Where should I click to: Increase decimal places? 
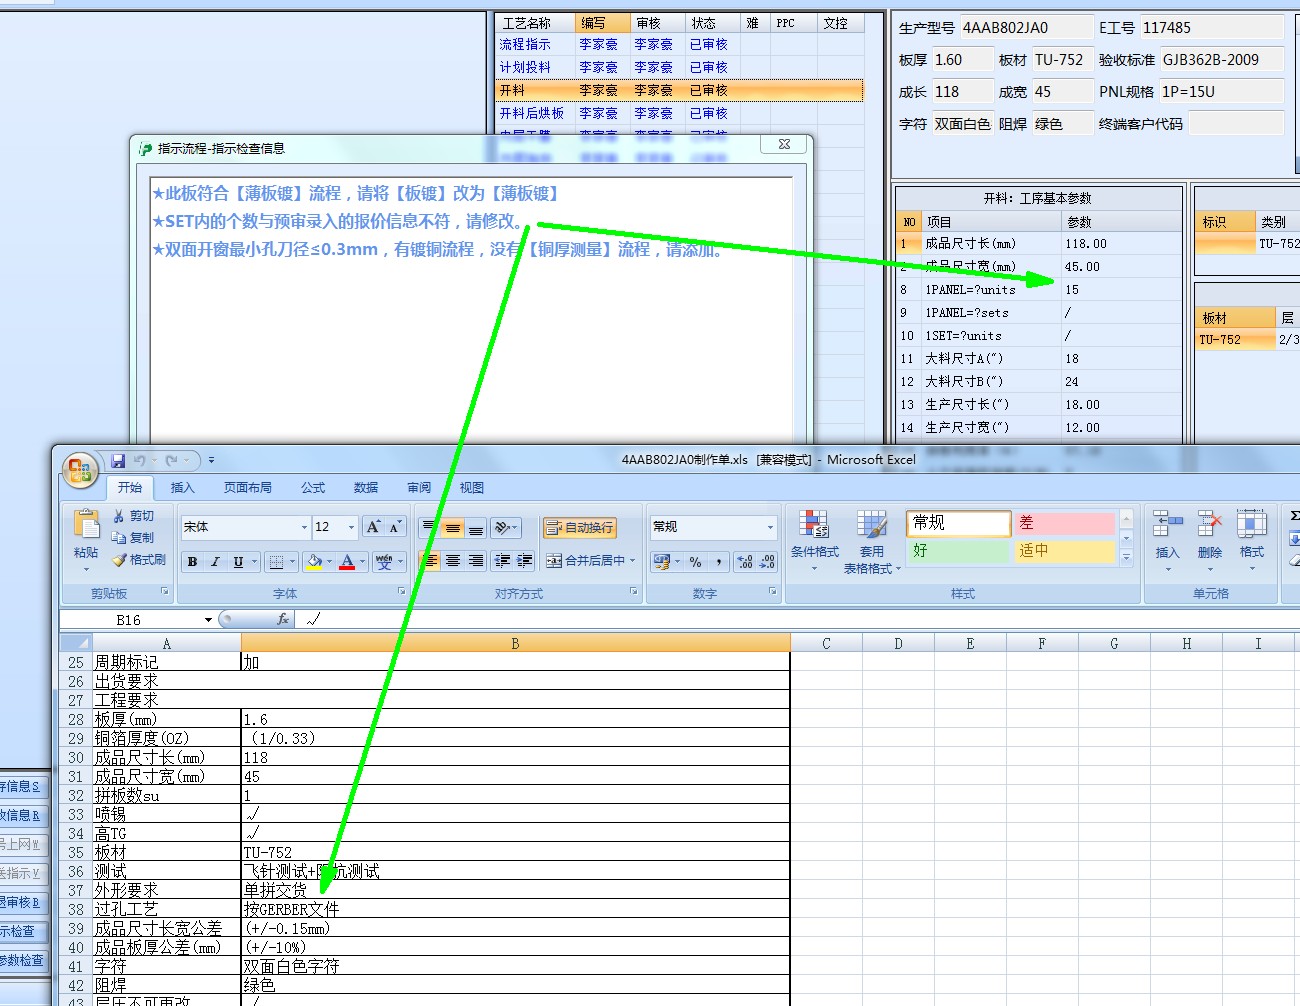click(x=745, y=562)
